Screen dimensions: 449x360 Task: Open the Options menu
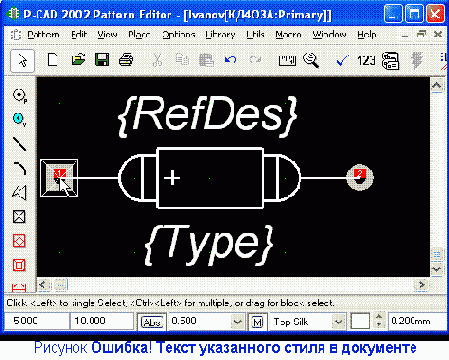pos(179,34)
